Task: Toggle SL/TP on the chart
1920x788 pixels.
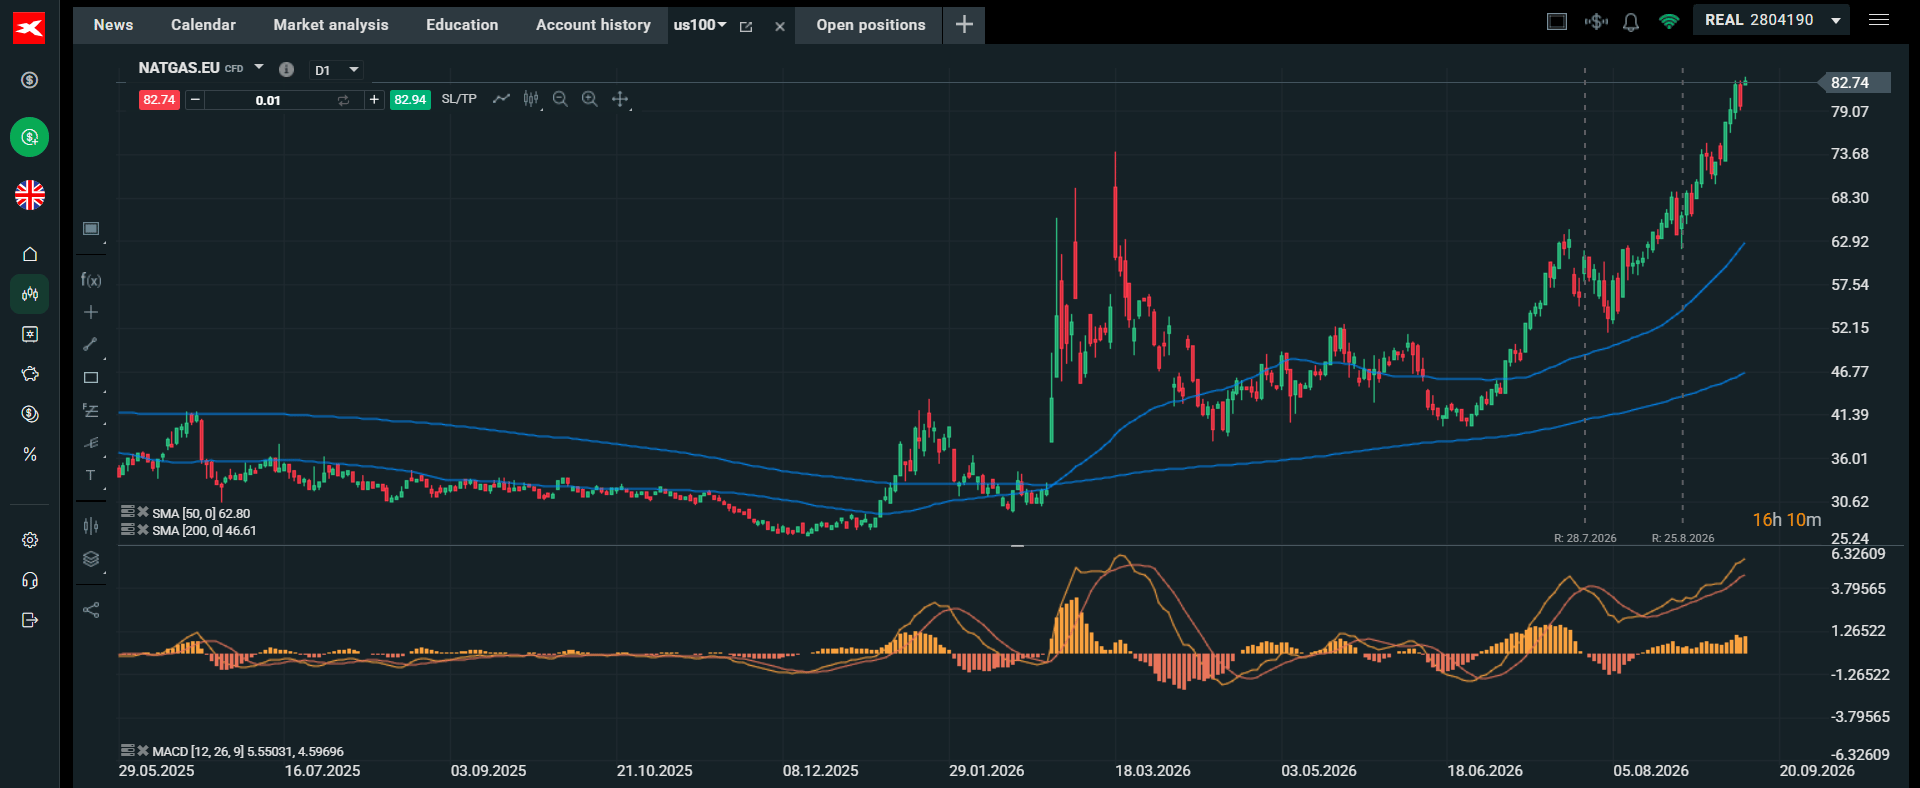Action: [x=459, y=99]
